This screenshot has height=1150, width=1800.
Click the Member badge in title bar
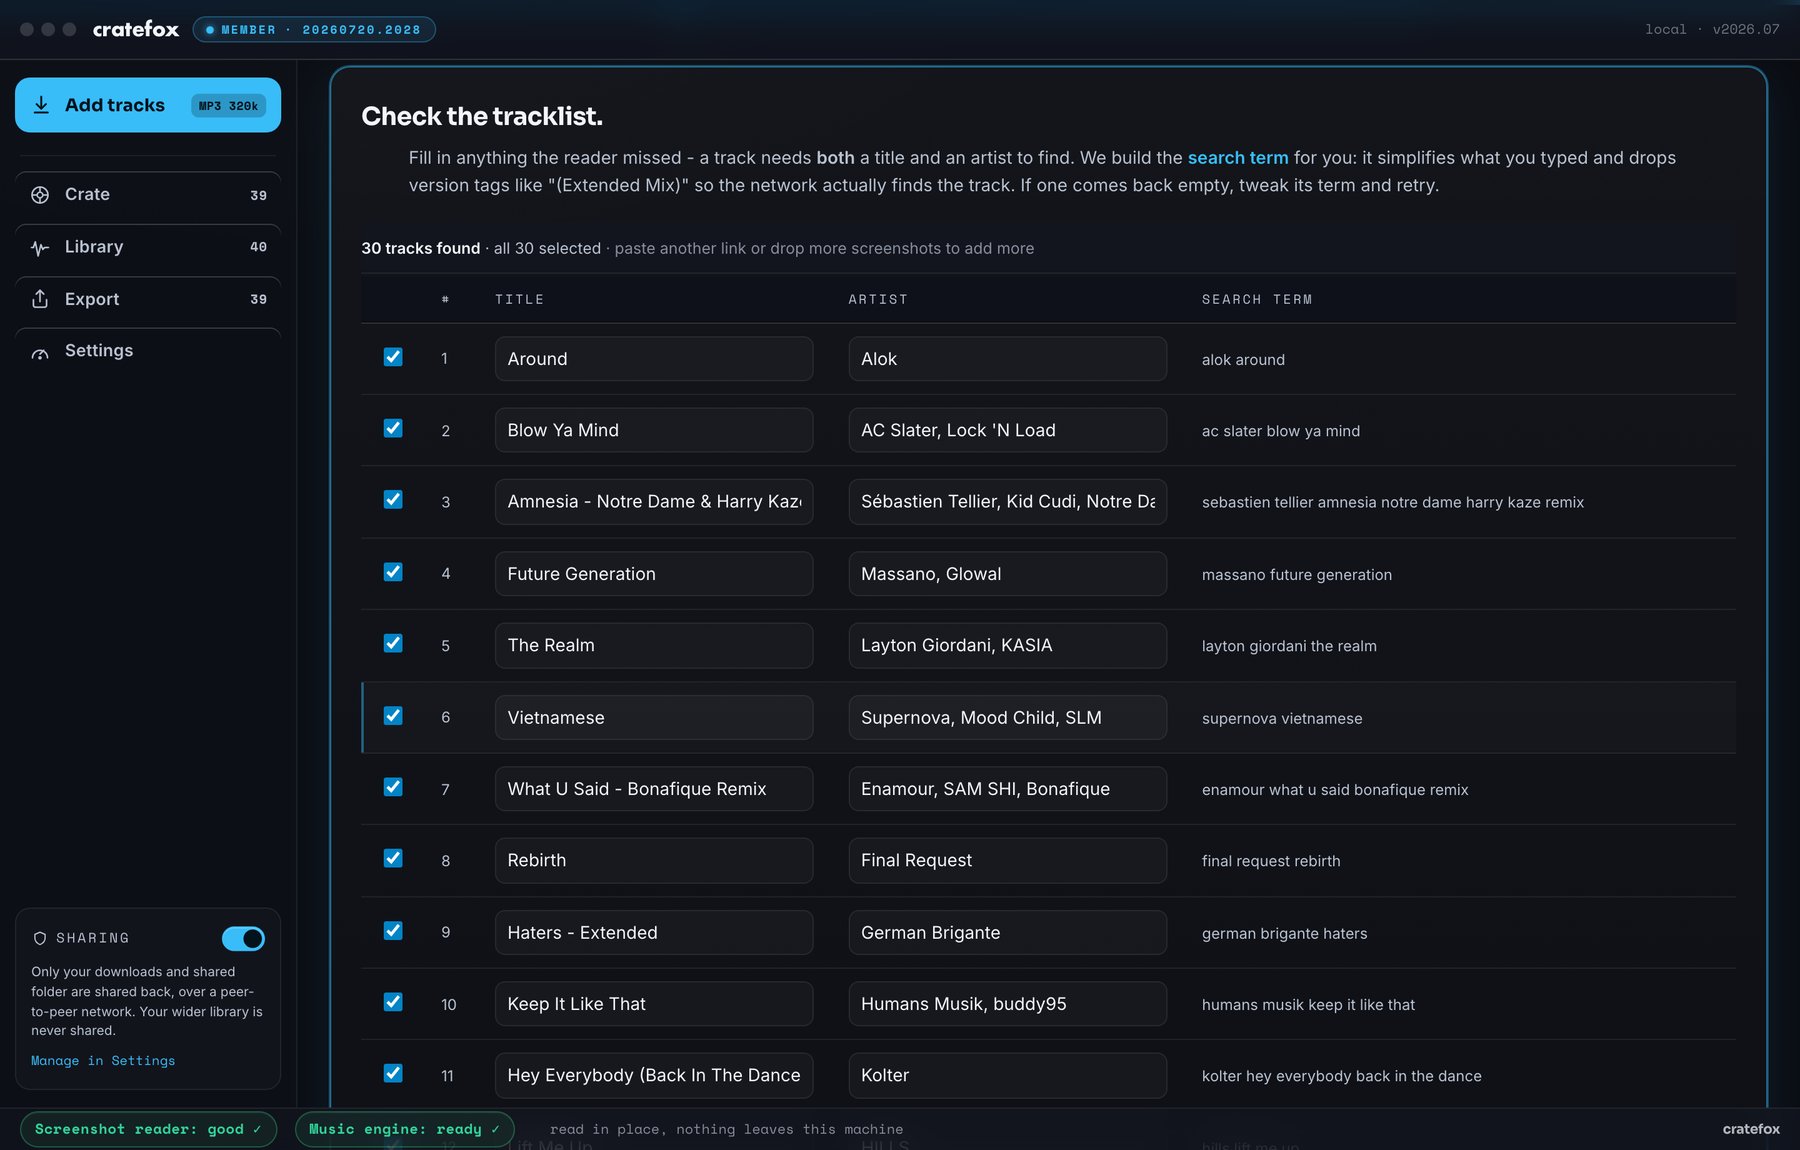click(314, 30)
